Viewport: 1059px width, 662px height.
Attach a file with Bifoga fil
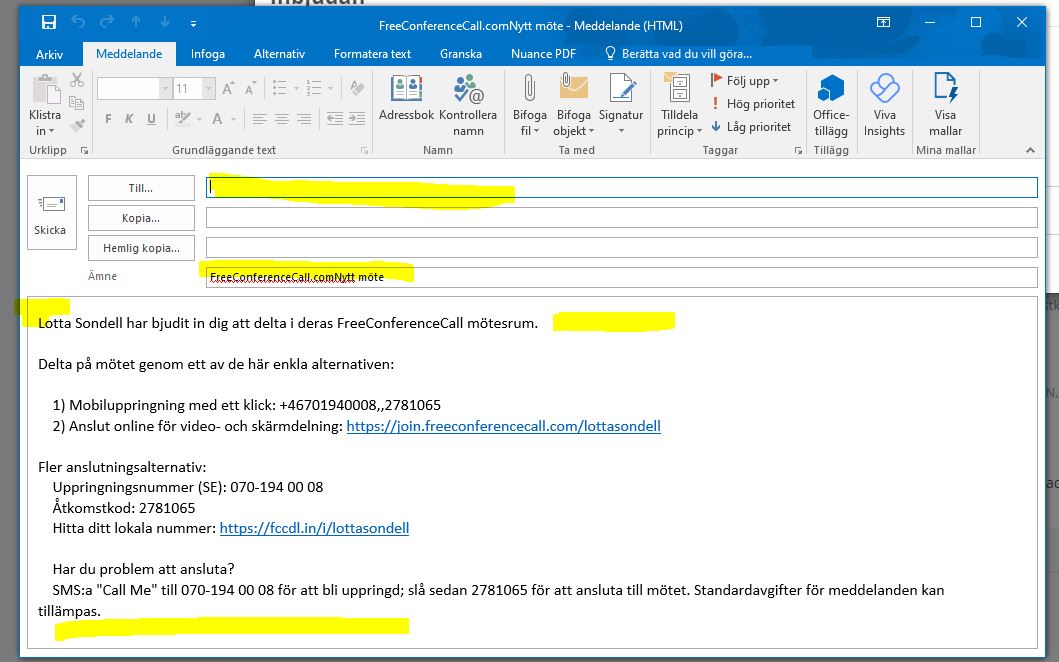click(x=530, y=105)
